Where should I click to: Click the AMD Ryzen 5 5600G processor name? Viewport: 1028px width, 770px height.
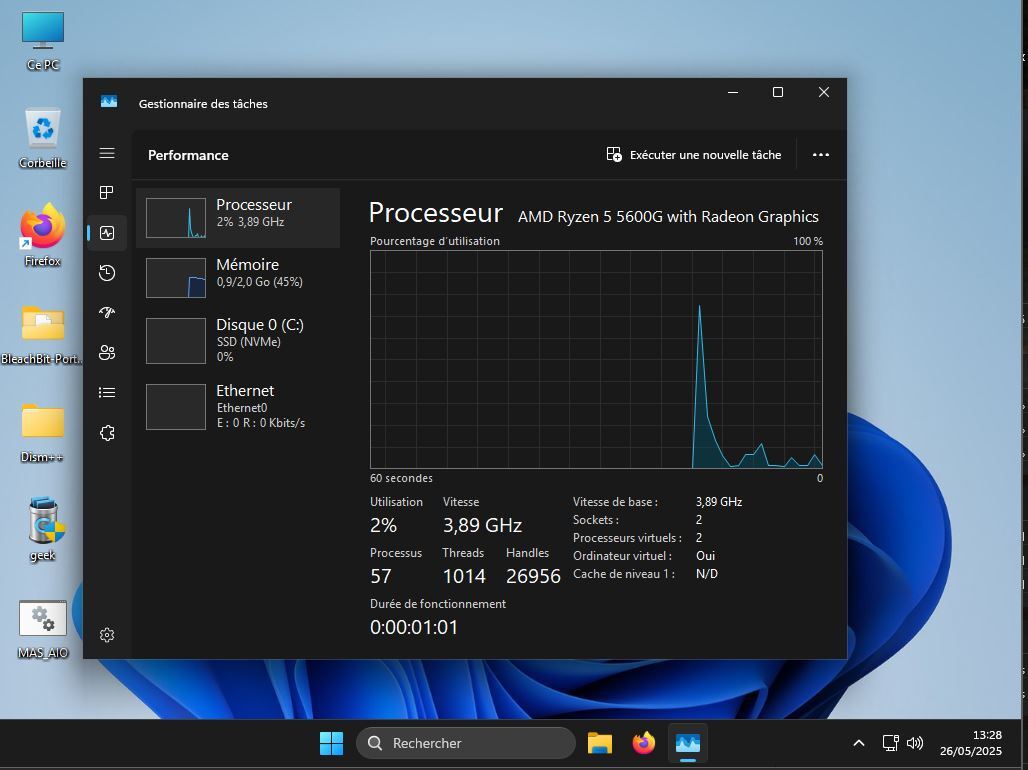(x=668, y=216)
